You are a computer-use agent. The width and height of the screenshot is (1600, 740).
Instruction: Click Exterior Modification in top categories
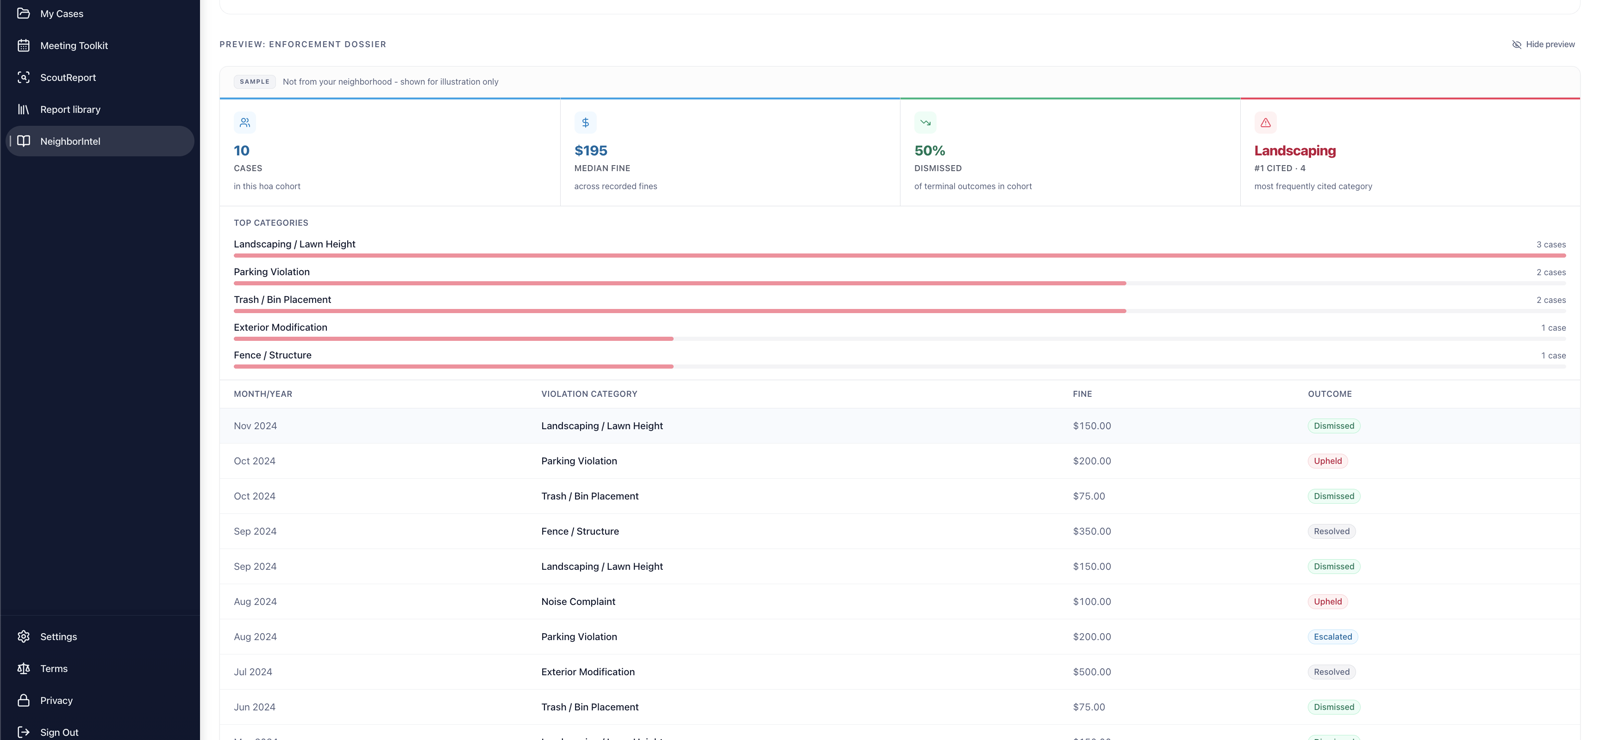(281, 328)
